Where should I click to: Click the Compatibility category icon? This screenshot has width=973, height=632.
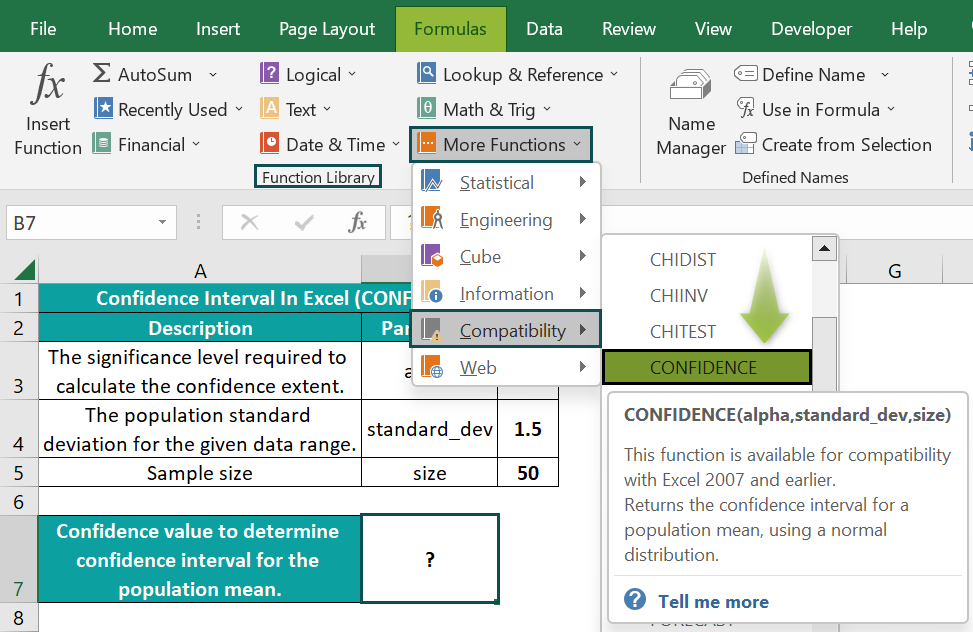click(x=431, y=330)
